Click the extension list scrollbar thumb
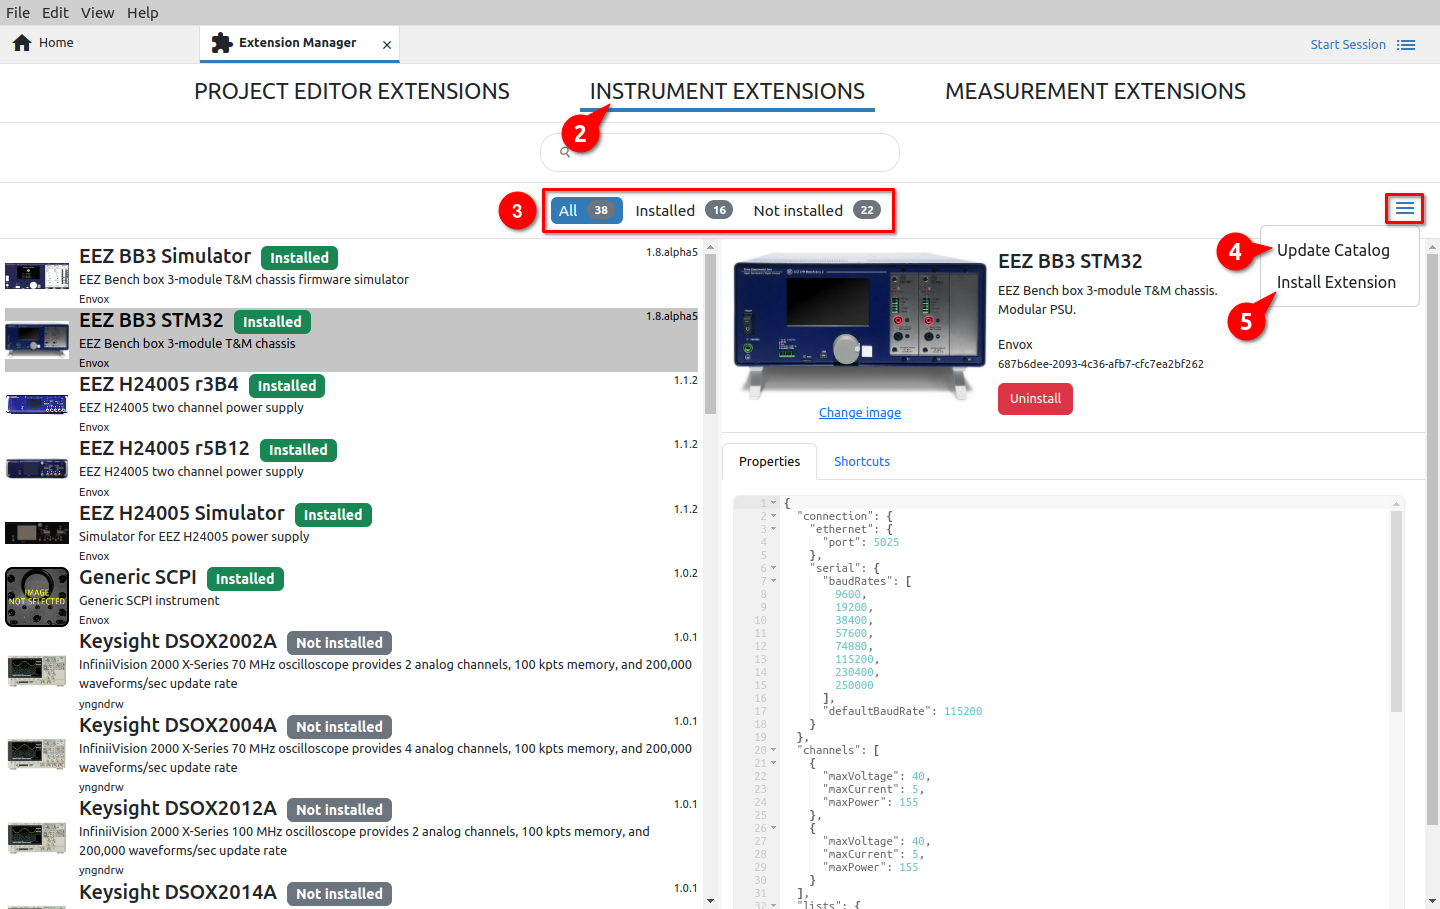The height and width of the screenshot is (909, 1440). pos(710,335)
